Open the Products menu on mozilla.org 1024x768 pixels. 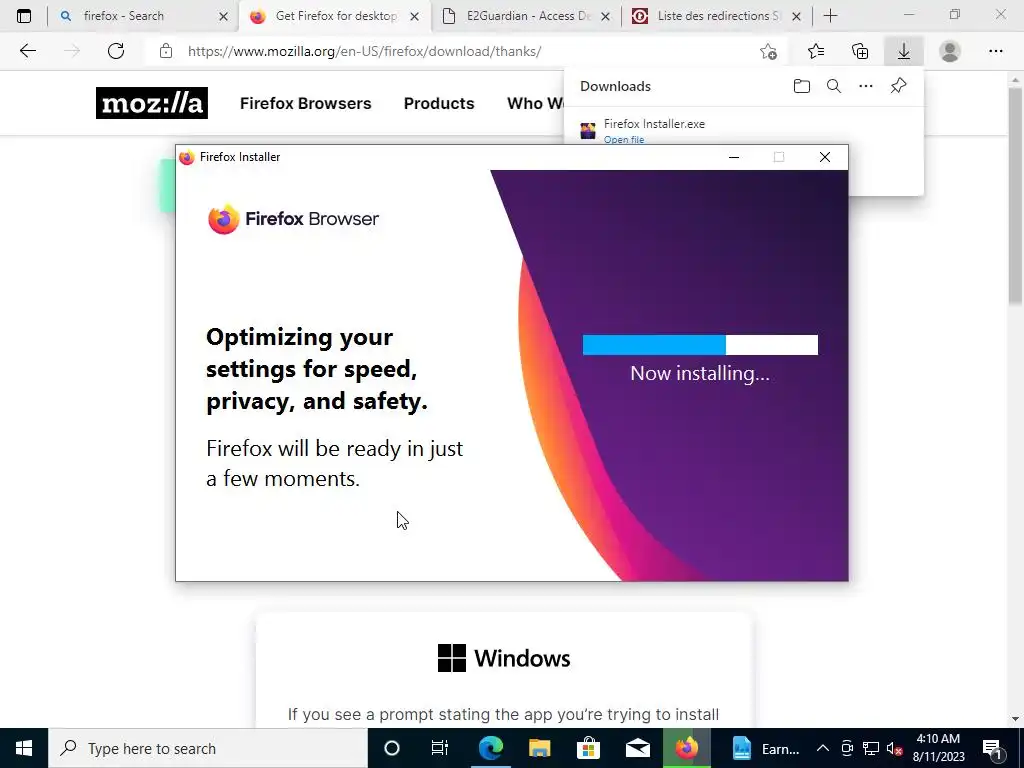tap(439, 103)
